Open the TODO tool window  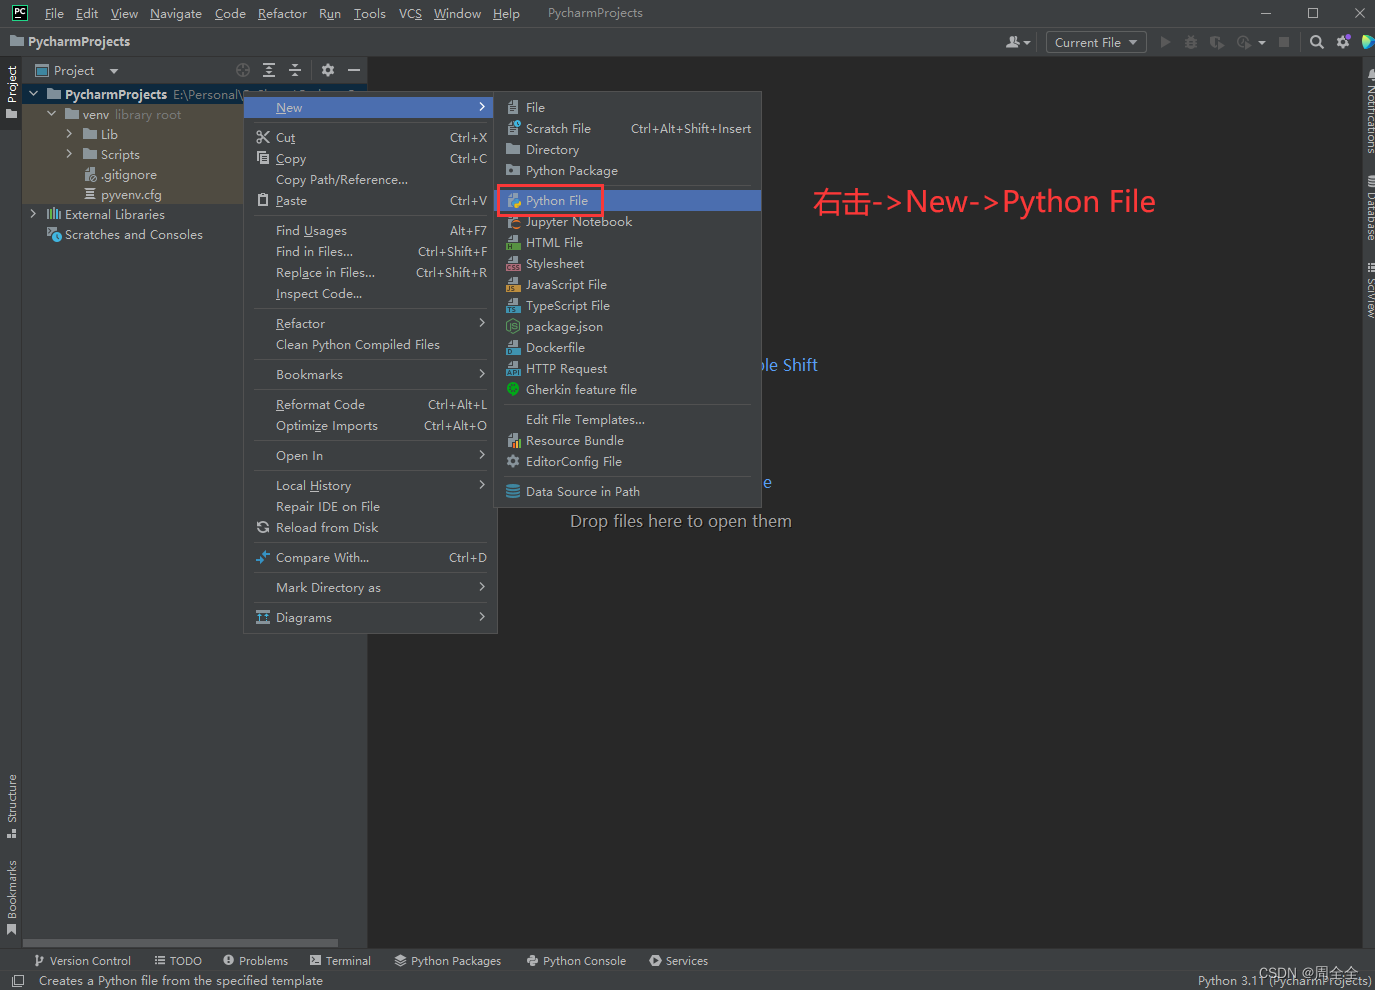(178, 961)
